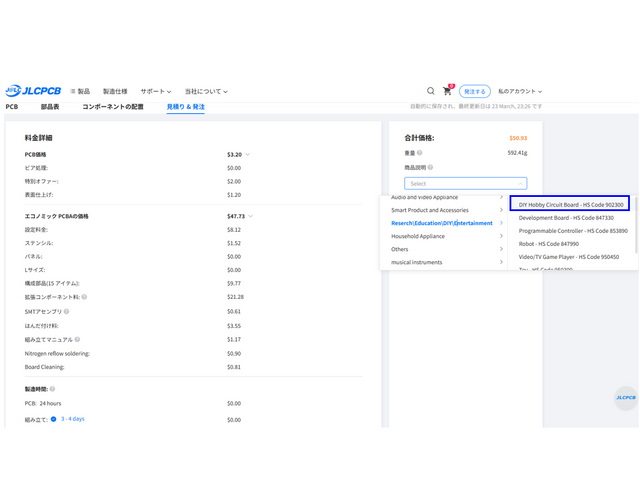Click the はんだ付け料 price $3.55

(234, 326)
